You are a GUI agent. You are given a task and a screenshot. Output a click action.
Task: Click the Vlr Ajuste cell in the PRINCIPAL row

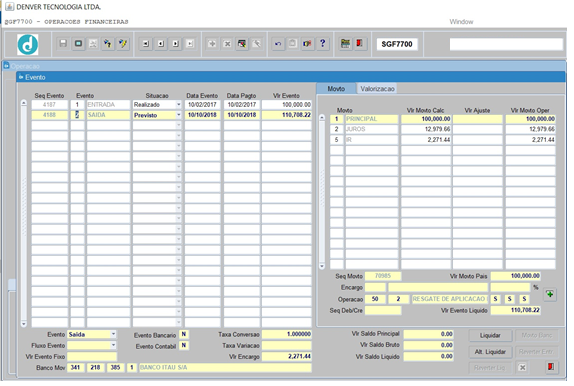(477, 119)
